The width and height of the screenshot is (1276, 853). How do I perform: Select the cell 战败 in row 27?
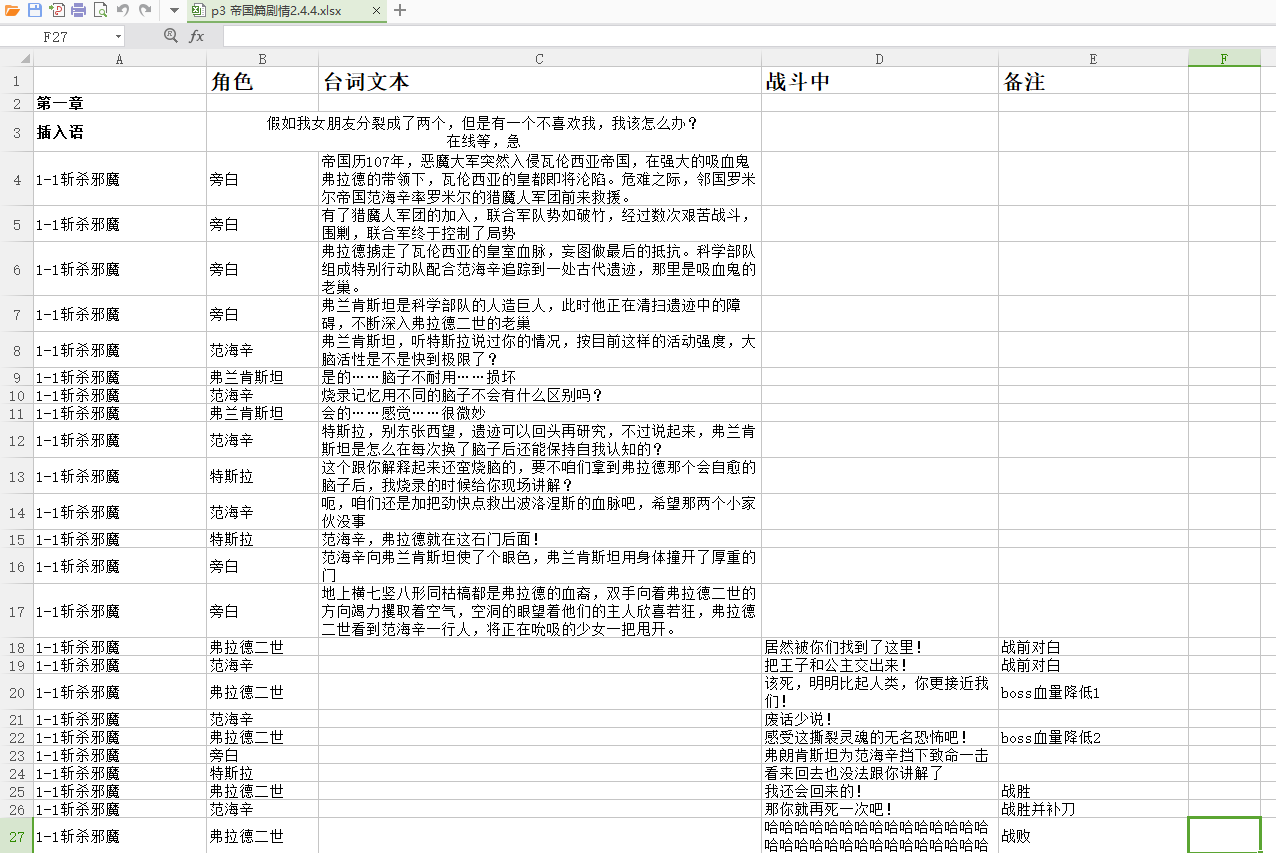coord(1093,835)
